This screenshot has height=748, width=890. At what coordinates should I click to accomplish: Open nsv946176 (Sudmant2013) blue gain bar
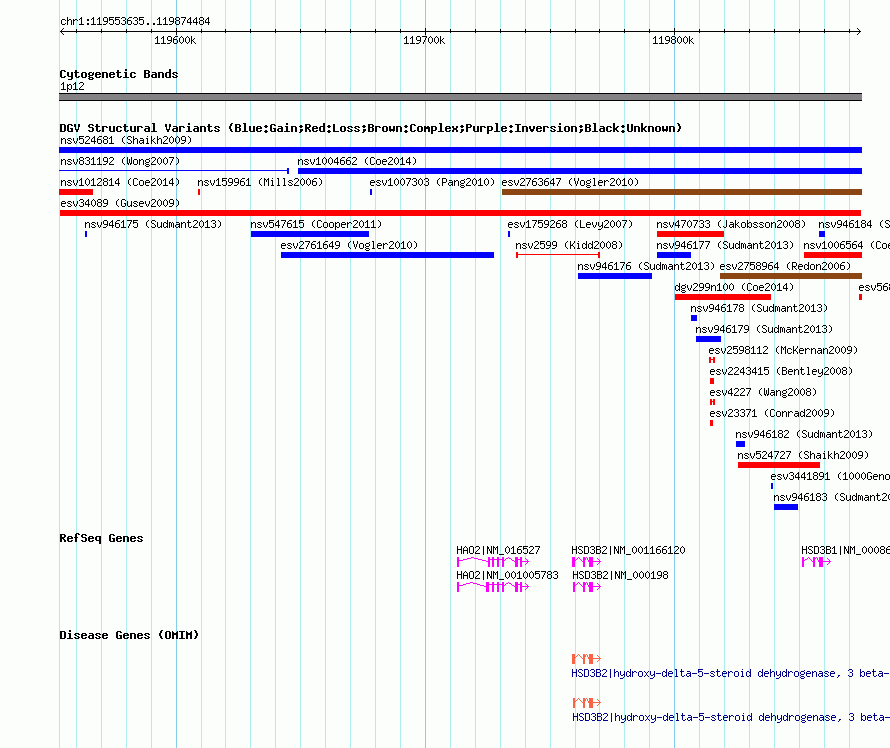coord(615,276)
